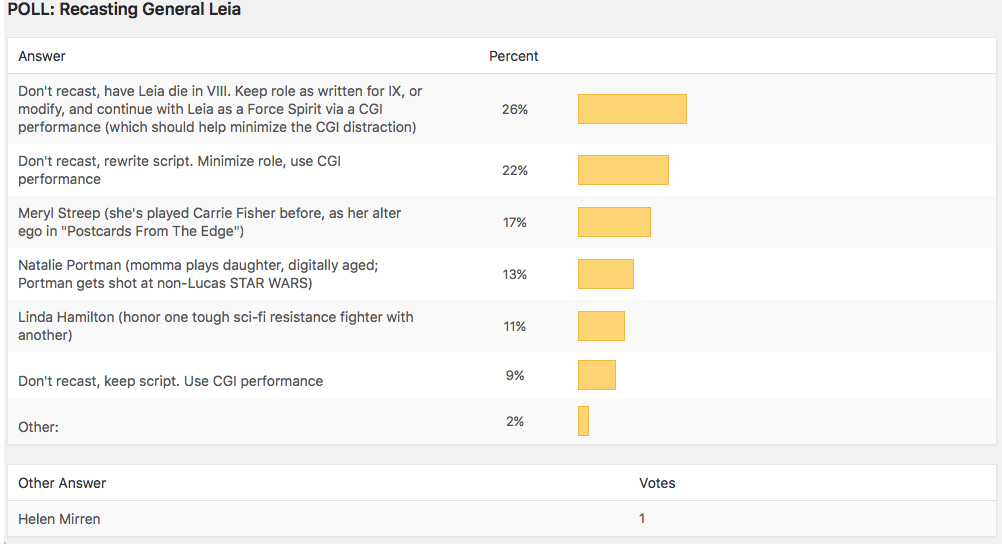This screenshot has height=546, width=1002.
Task: Select the "rewrite script. Minimize role" answer
Action: [180, 170]
